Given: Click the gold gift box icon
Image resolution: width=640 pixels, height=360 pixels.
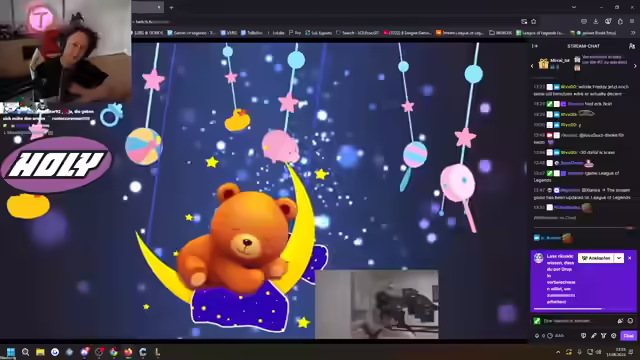Looking at the screenshot, I should click(x=543, y=63).
